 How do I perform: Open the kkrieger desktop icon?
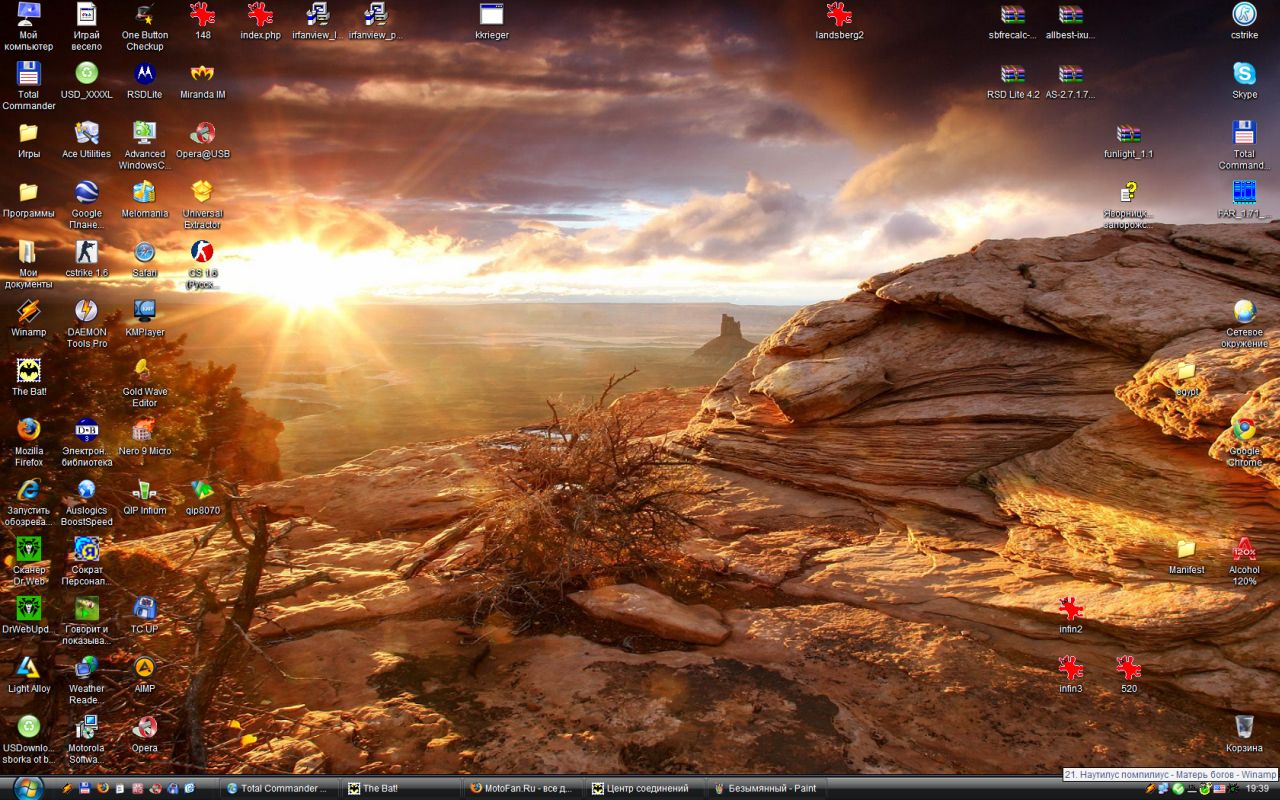[x=492, y=21]
